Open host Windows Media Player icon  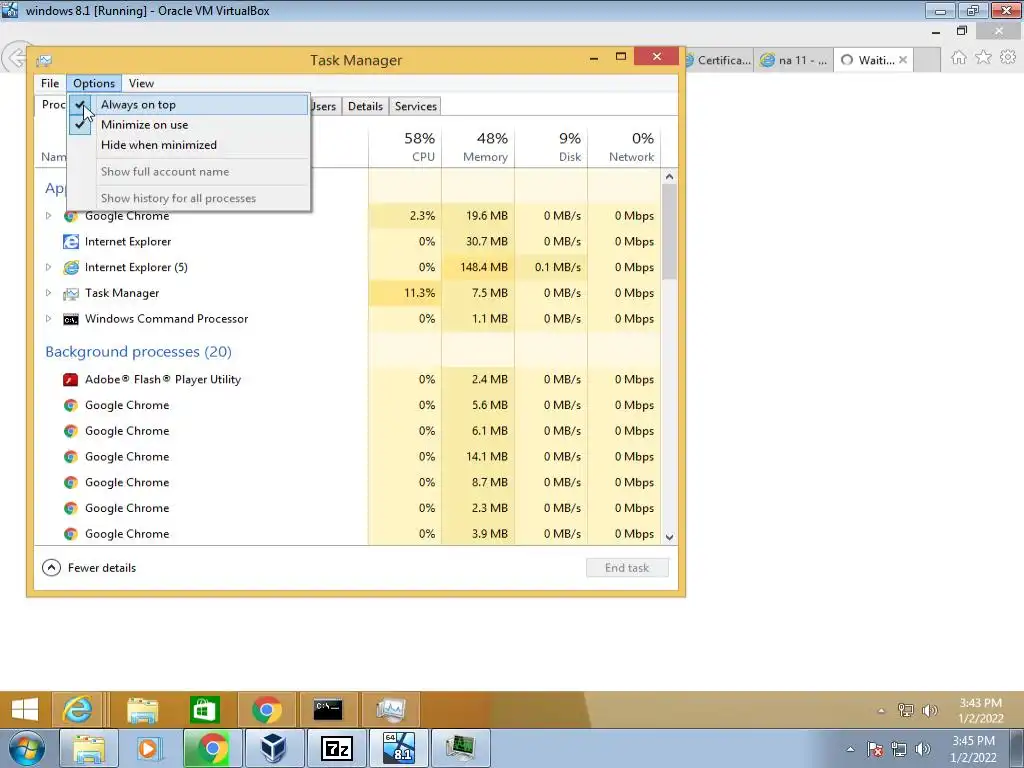point(149,748)
